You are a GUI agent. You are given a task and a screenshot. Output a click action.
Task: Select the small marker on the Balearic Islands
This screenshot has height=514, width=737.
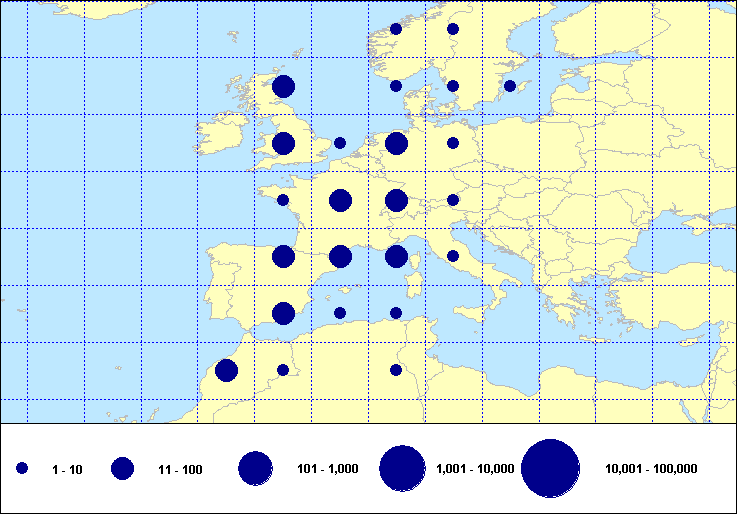click(340, 313)
